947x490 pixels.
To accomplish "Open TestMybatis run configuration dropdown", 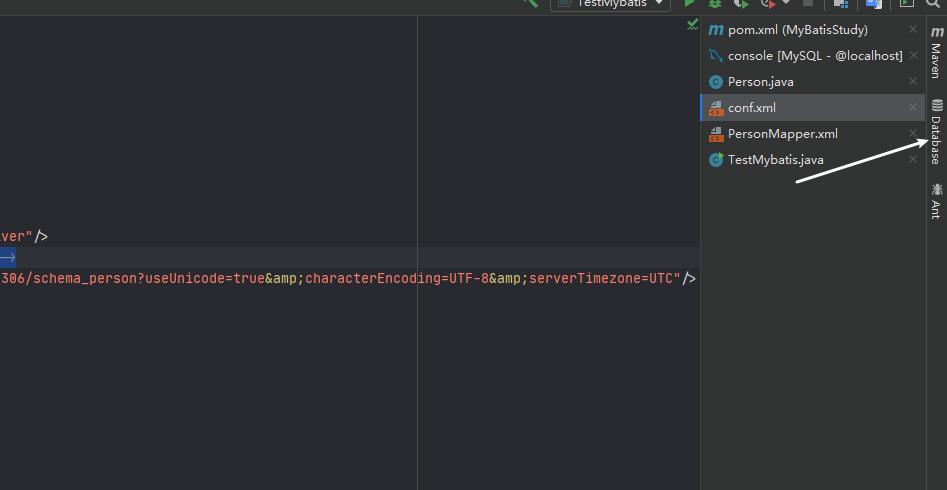I will [x=610, y=4].
